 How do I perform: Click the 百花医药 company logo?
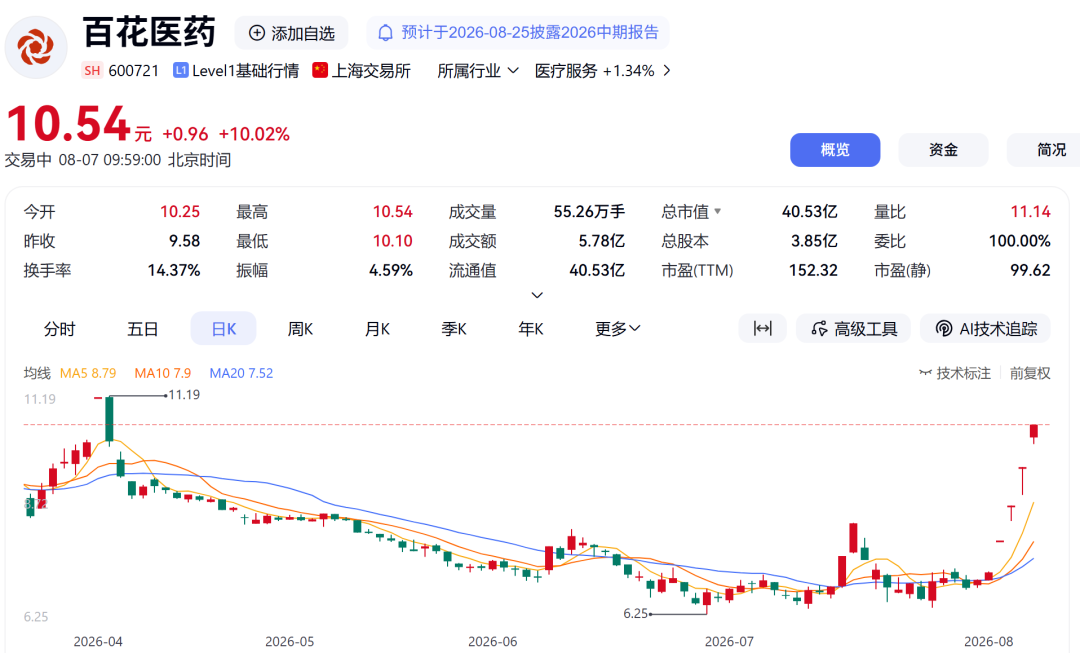tap(36, 48)
